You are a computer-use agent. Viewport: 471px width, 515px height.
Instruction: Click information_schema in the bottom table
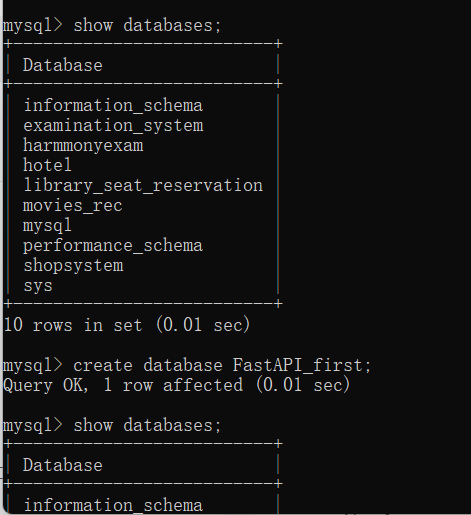pos(113,505)
